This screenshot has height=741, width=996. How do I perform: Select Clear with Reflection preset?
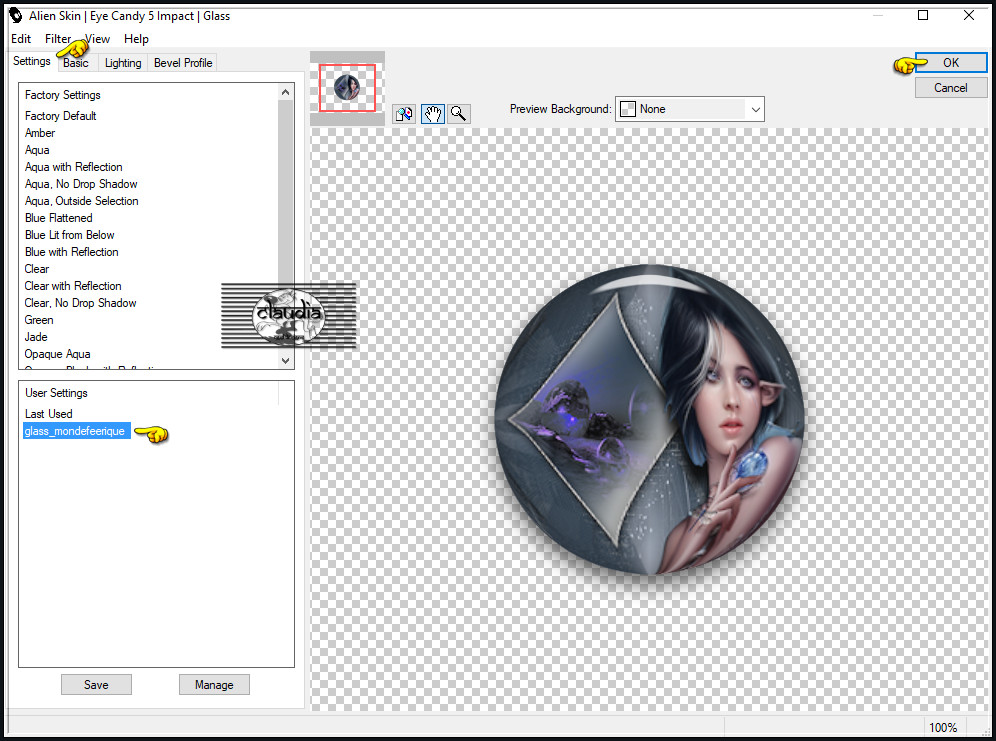coord(72,286)
